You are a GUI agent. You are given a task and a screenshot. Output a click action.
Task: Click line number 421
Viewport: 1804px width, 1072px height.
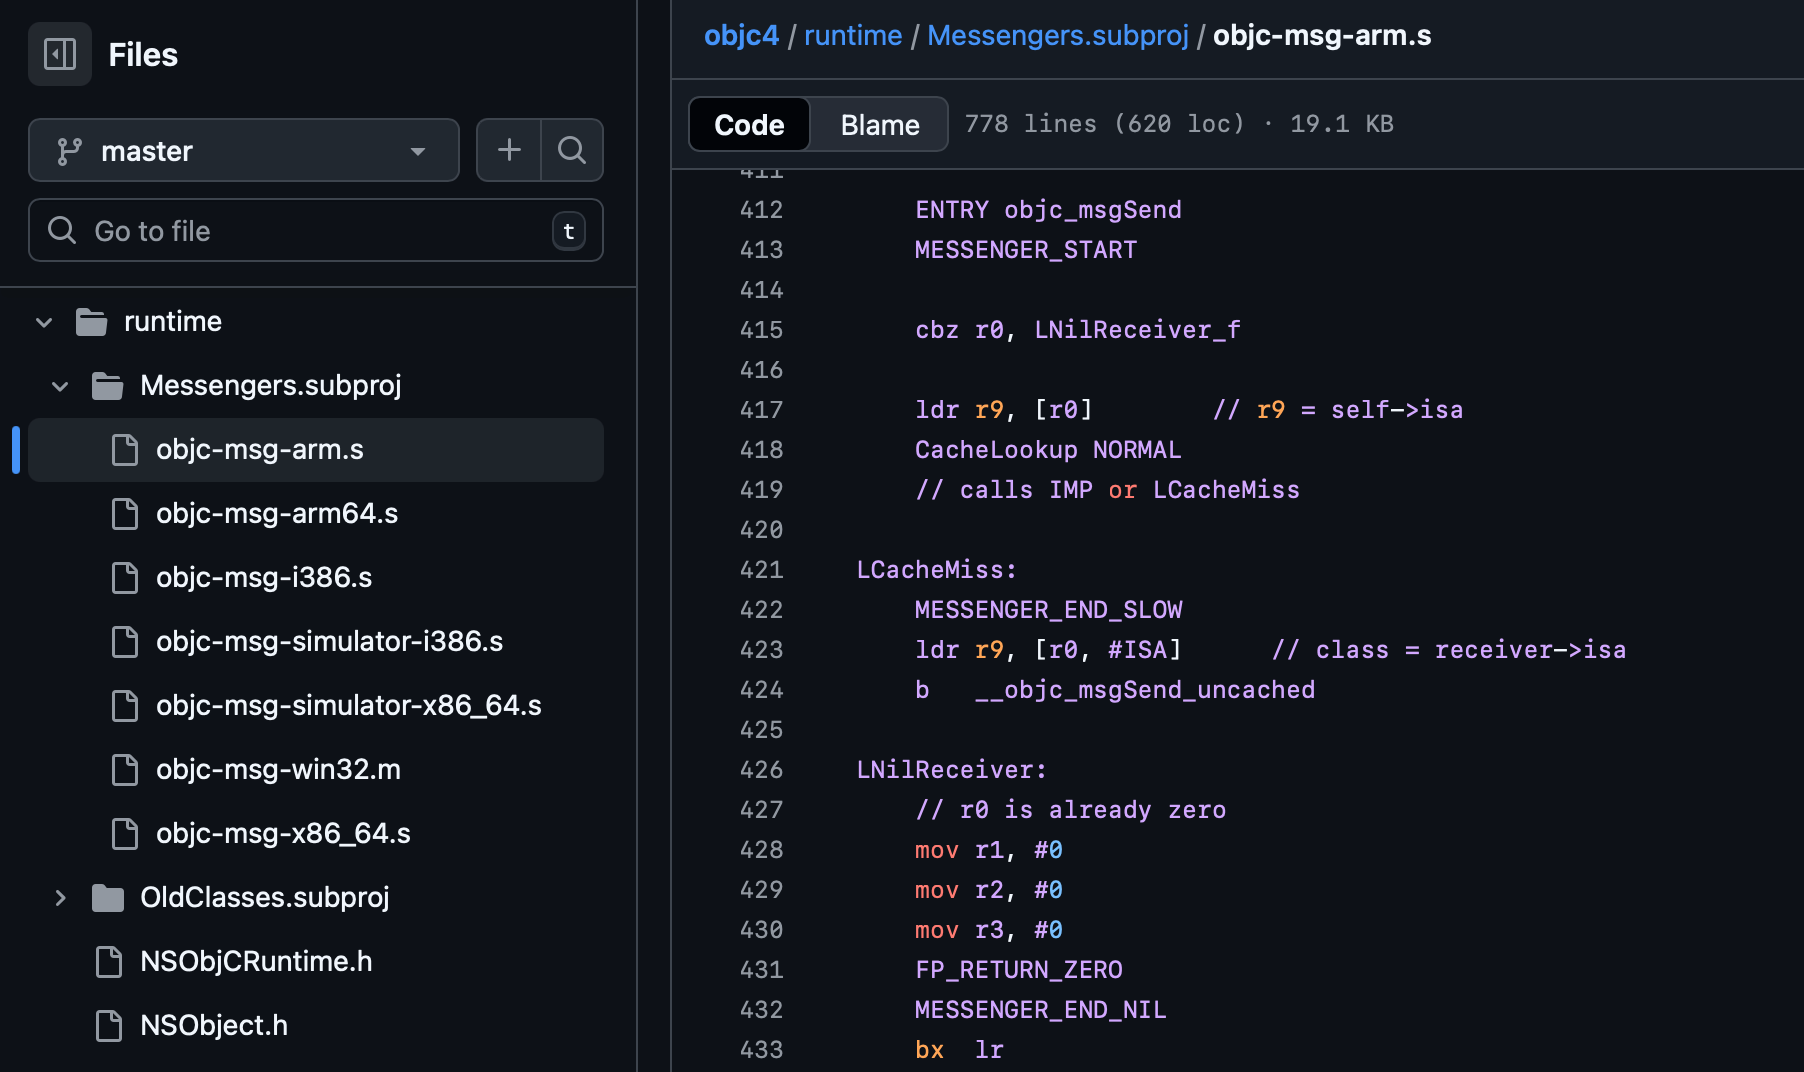tap(761, 570)
